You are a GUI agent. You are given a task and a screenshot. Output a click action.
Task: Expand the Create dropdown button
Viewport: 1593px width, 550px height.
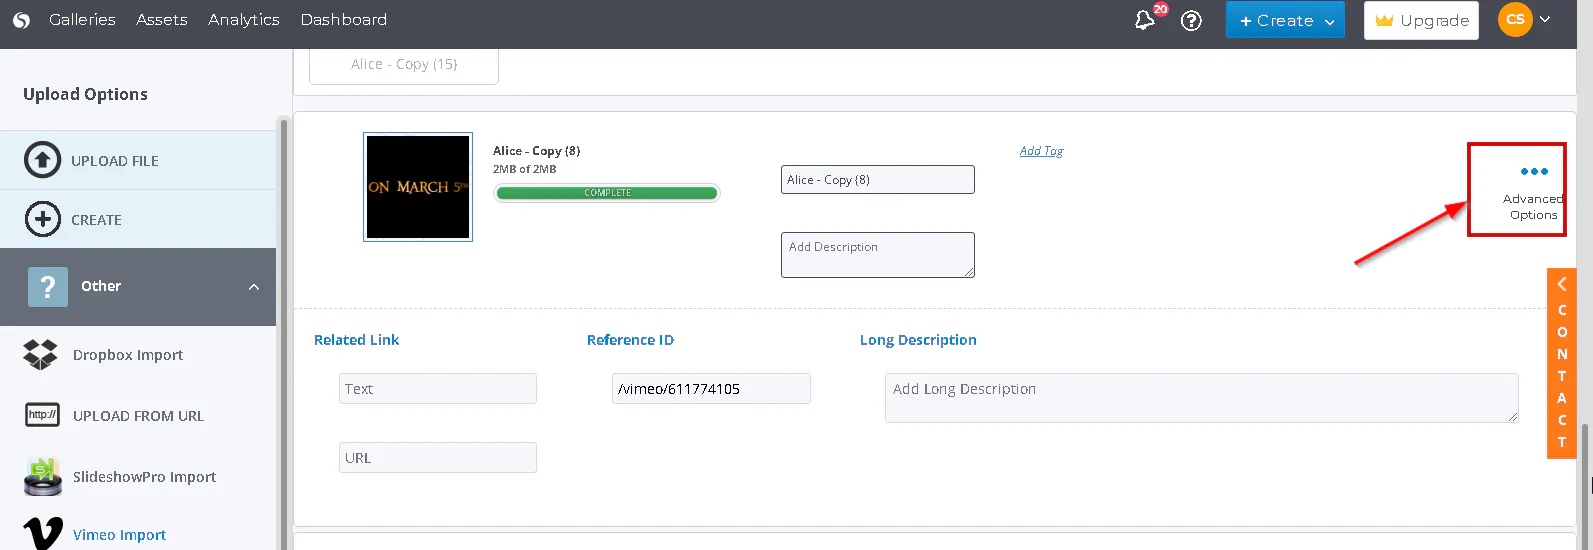click(1285, 20)
